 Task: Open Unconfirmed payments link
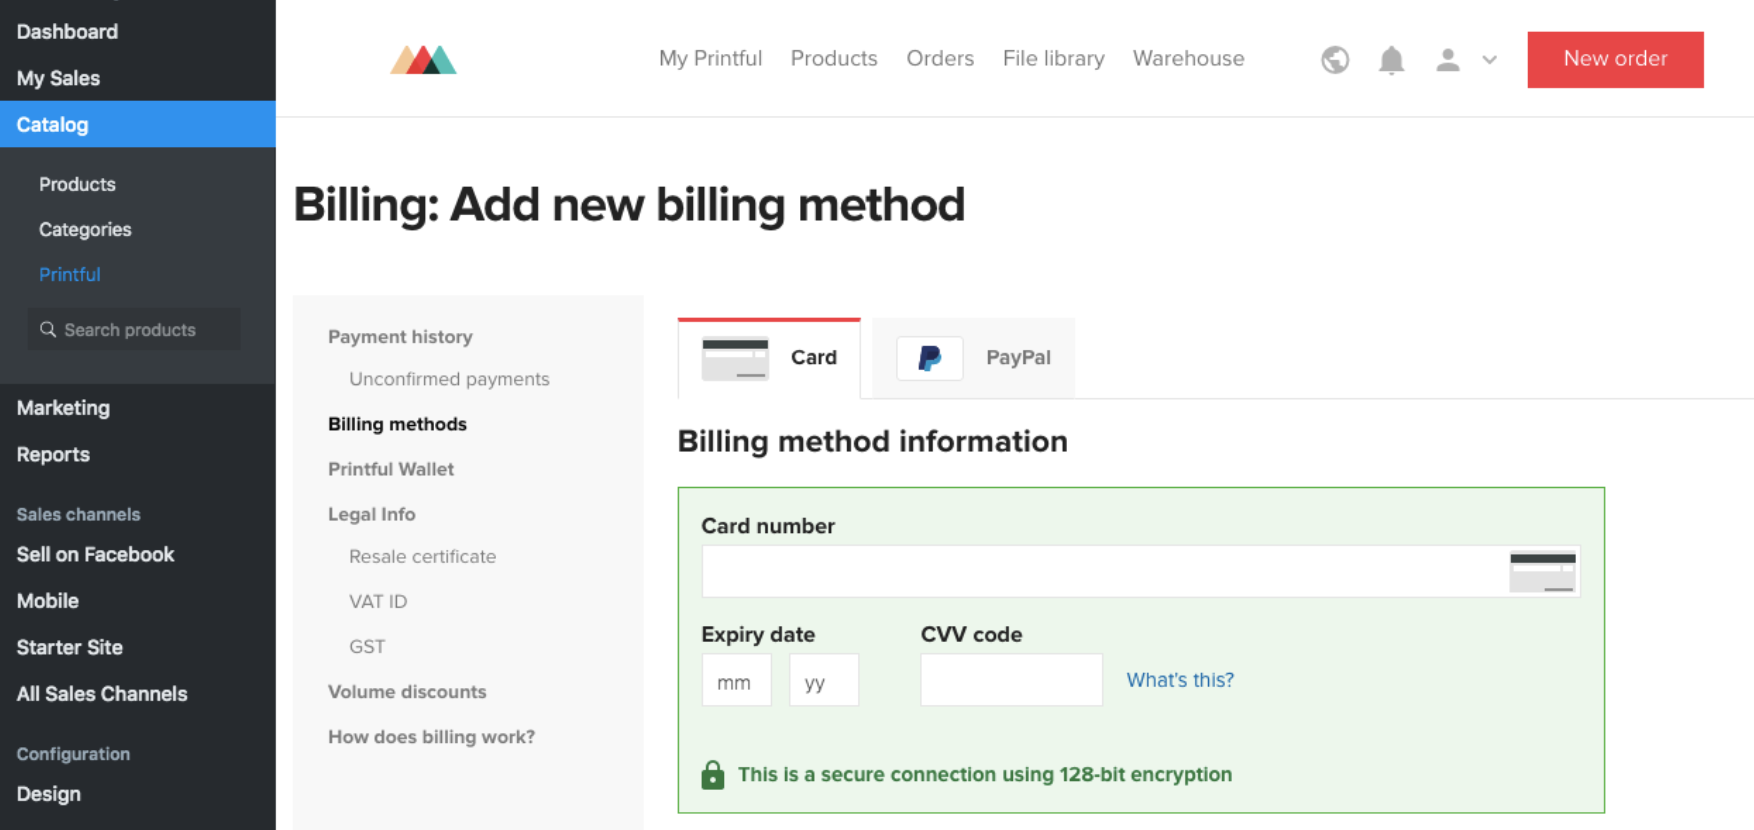pos(449,379)
